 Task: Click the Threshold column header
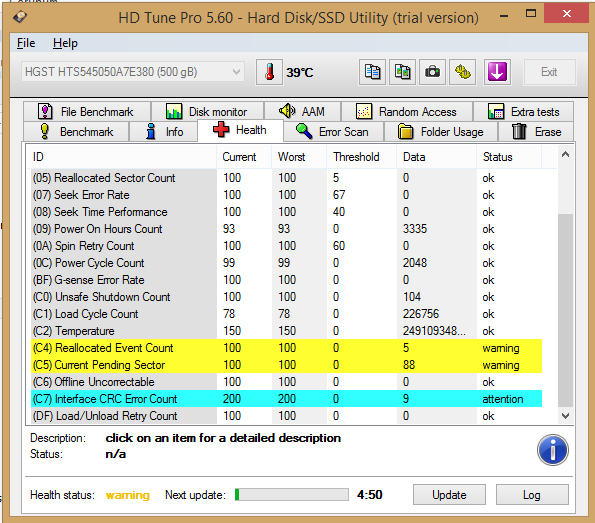coord(362,157)
